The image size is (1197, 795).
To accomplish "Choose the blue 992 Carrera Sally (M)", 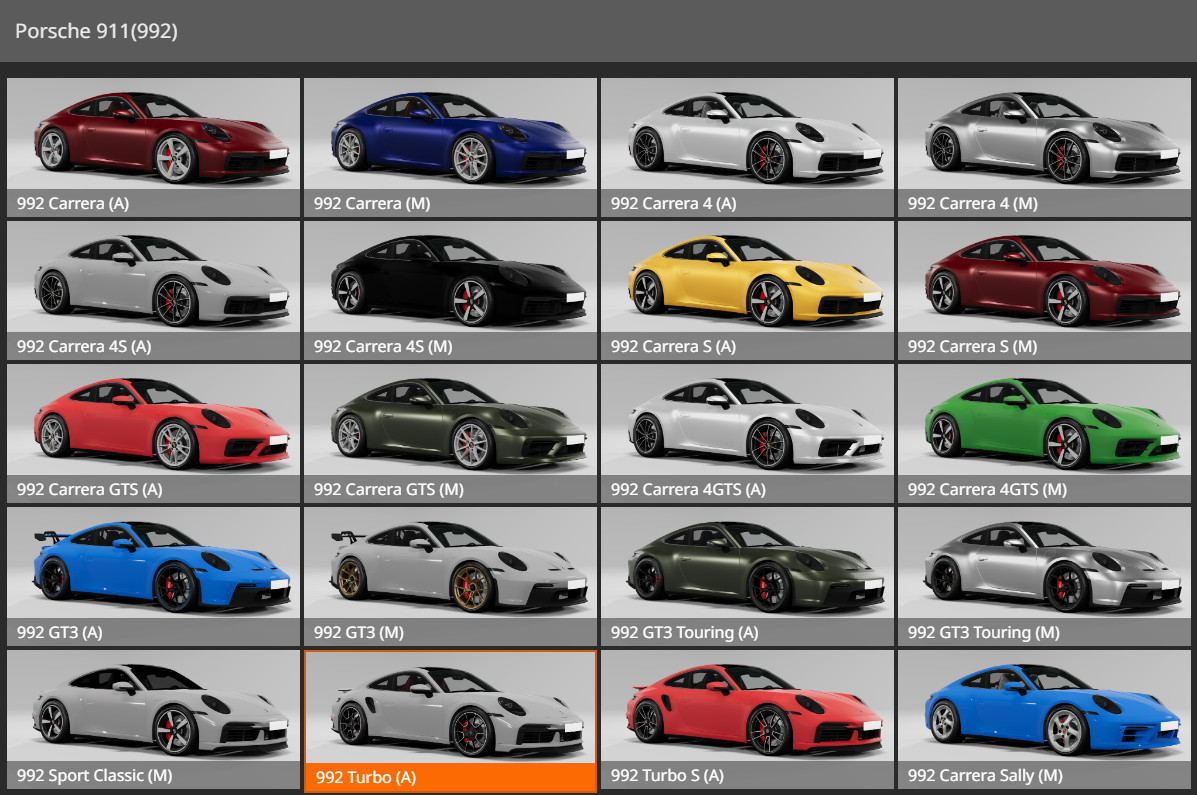I will pos(1044,710).
